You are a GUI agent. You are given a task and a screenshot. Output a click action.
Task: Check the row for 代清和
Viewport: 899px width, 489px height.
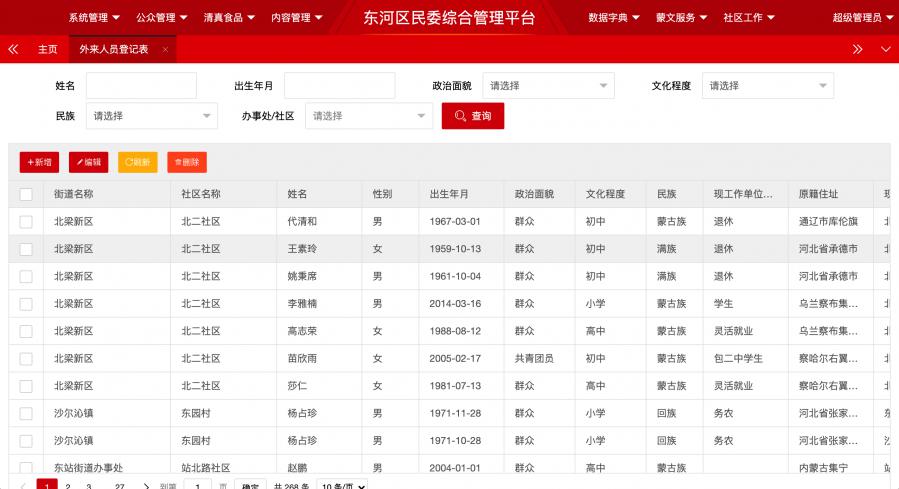[26, 221]
